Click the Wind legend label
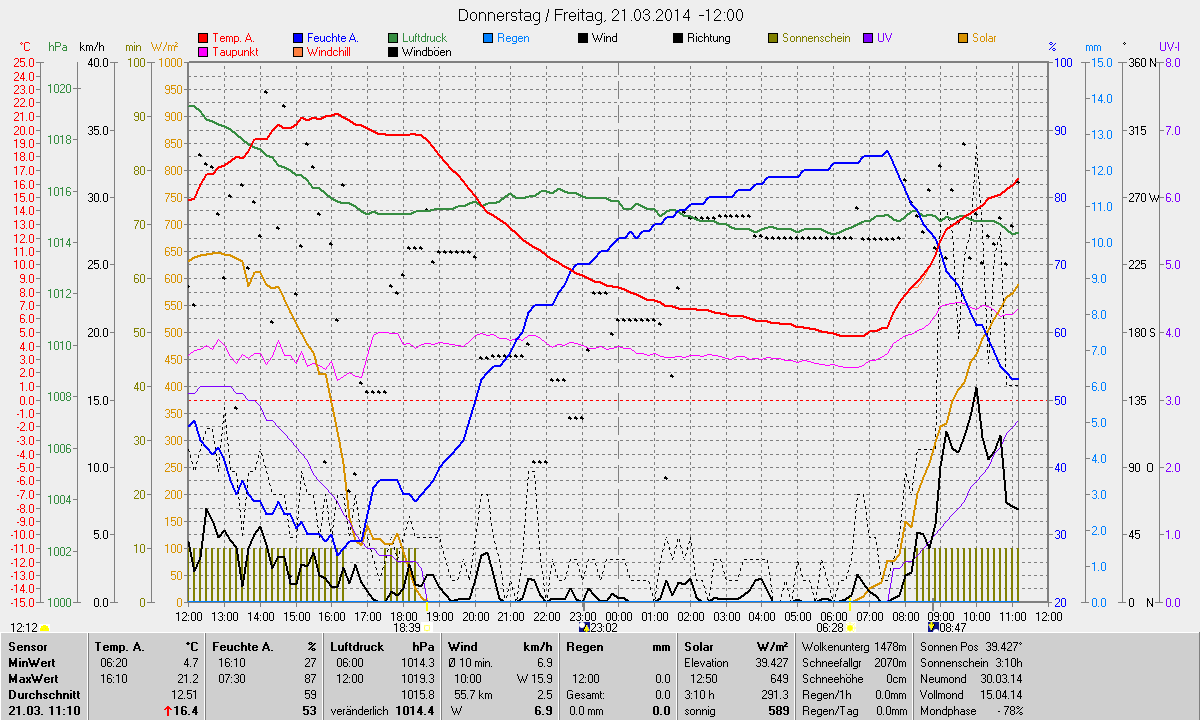Screen dimensions: 1200x720 pyautogui.click(x=604, y=38)
